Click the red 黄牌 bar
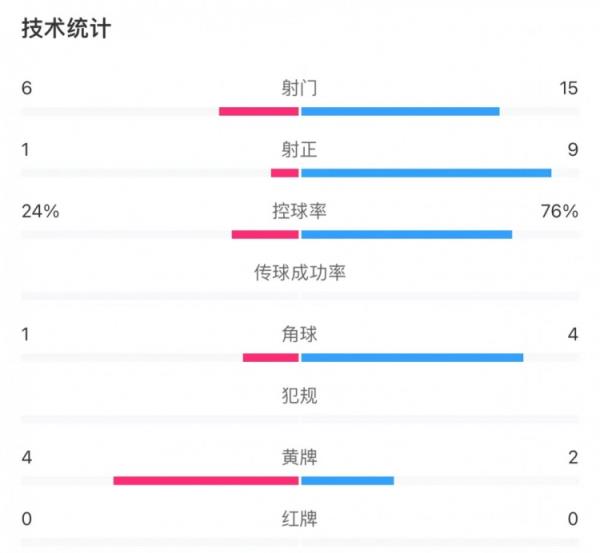This screenshot has height=553, width=600. [x=206, y=481]
